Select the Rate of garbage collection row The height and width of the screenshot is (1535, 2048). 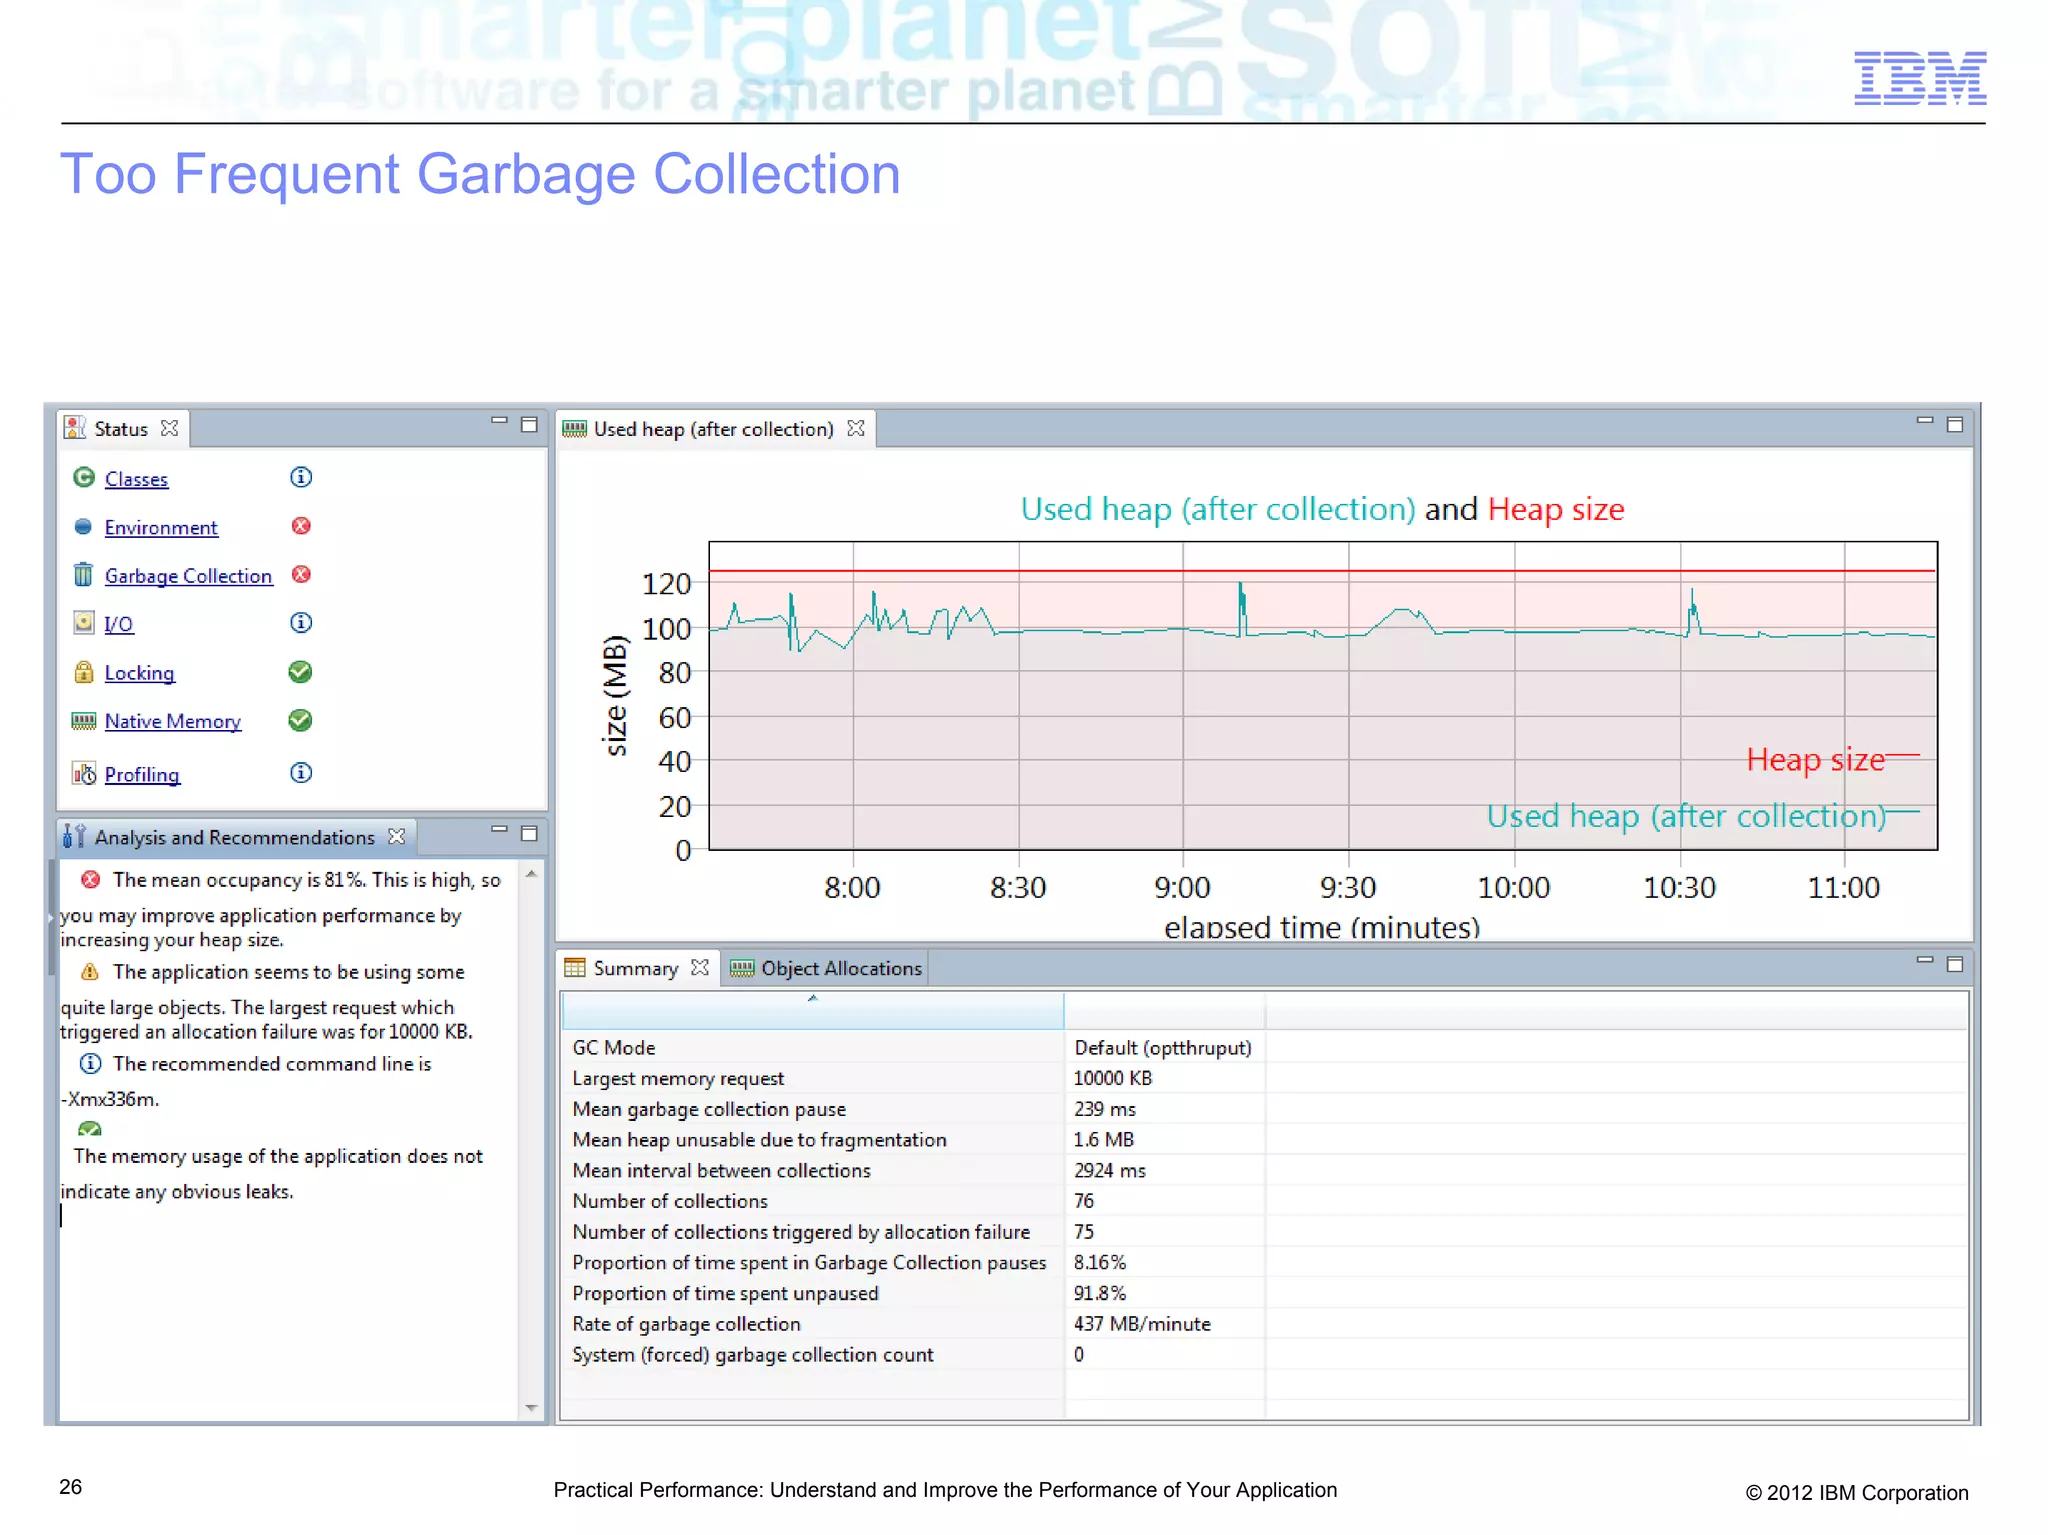click(1264, 1324)
